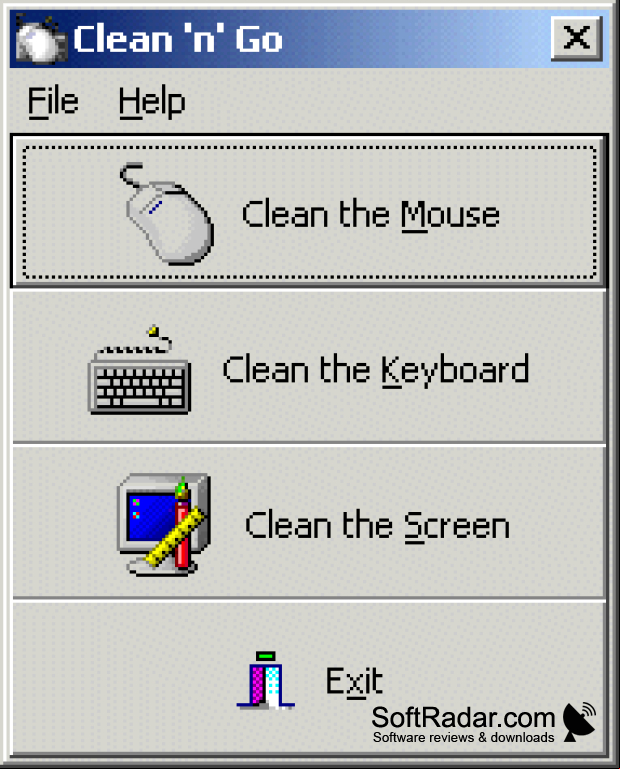The image size is (620, 769).
Task: Open the File menu
Action: pos(53,102)
